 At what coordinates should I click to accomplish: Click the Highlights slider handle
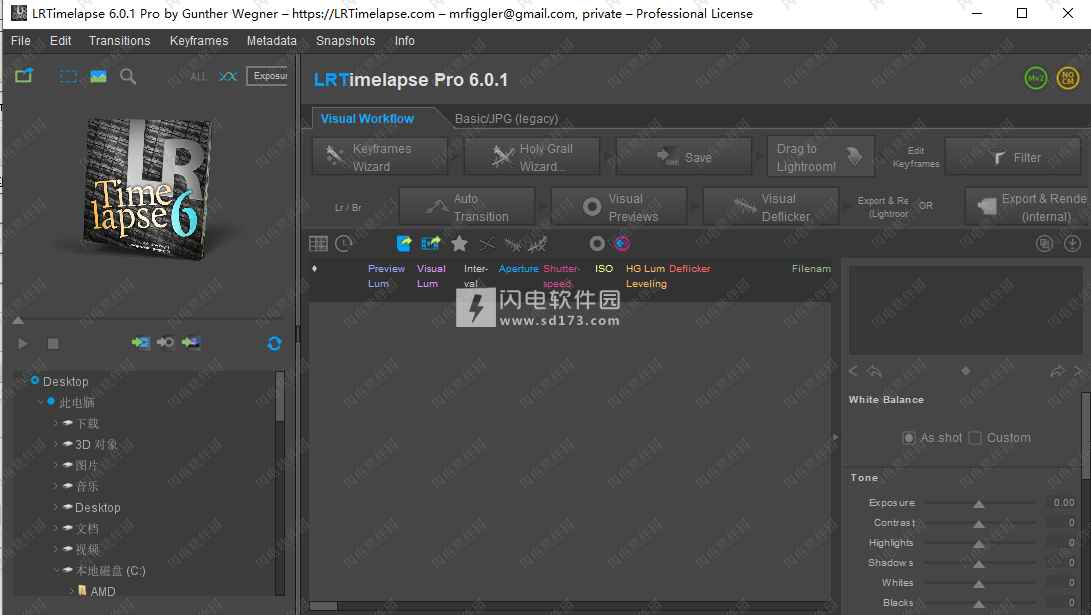[979, 543]
